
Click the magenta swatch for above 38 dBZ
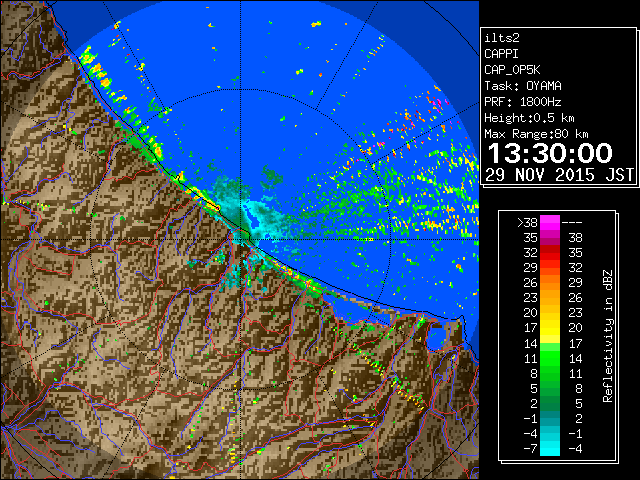point(550,222)
